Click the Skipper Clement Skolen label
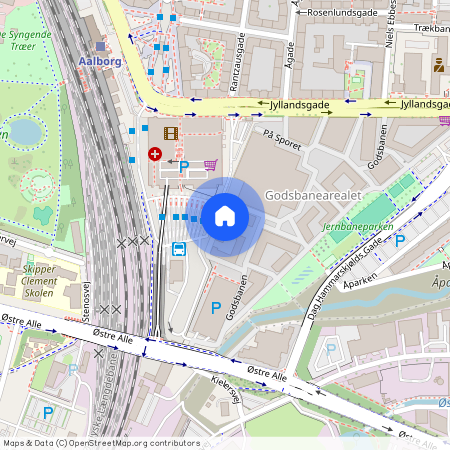Image resolution: width=450 pixels, height=450 pixels. point(39,281)
